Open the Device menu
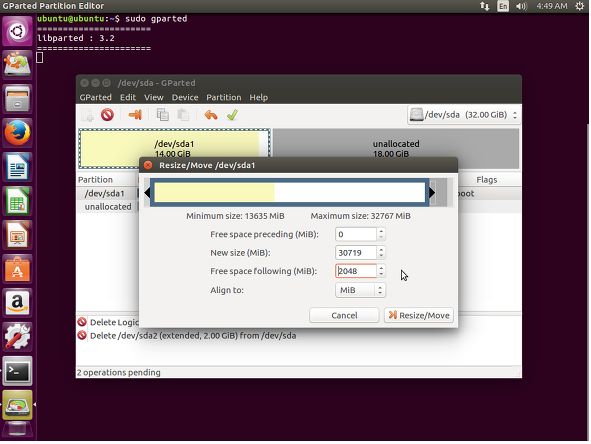591x444 pixels. pyautogui.click(x=185, y=97)
